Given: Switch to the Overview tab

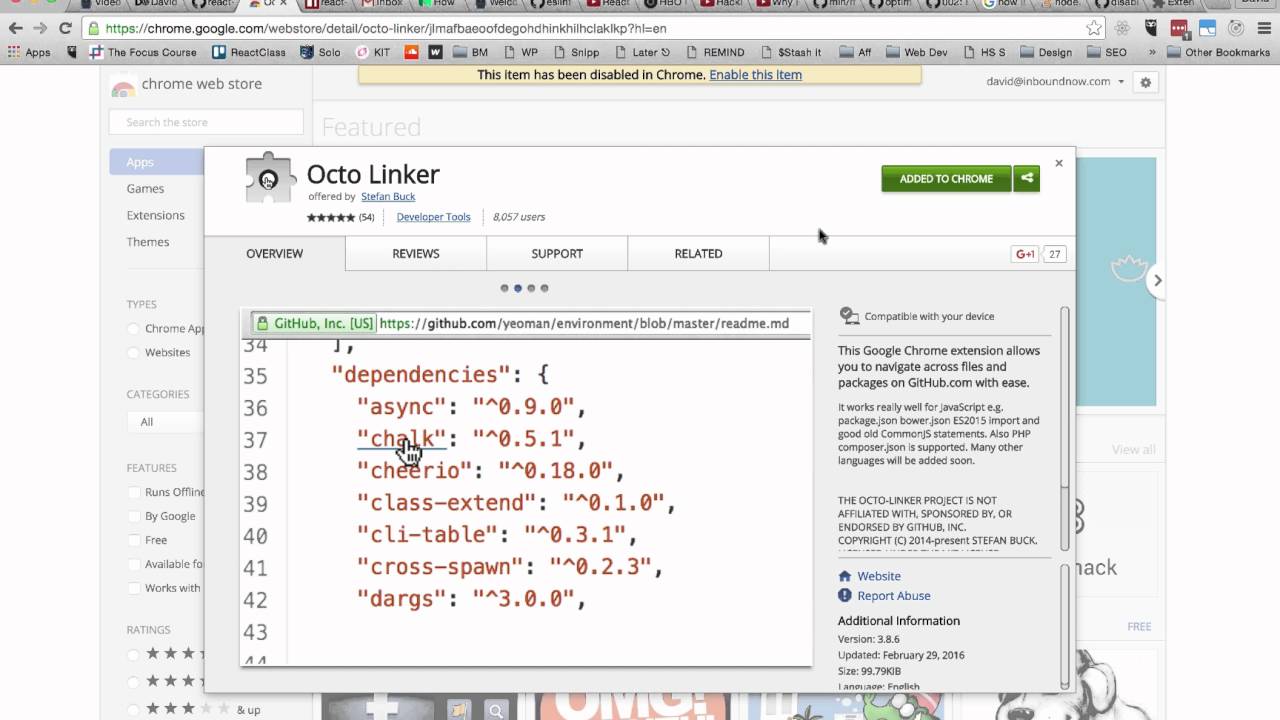Looking at the screenshot, I should (275, 254).
